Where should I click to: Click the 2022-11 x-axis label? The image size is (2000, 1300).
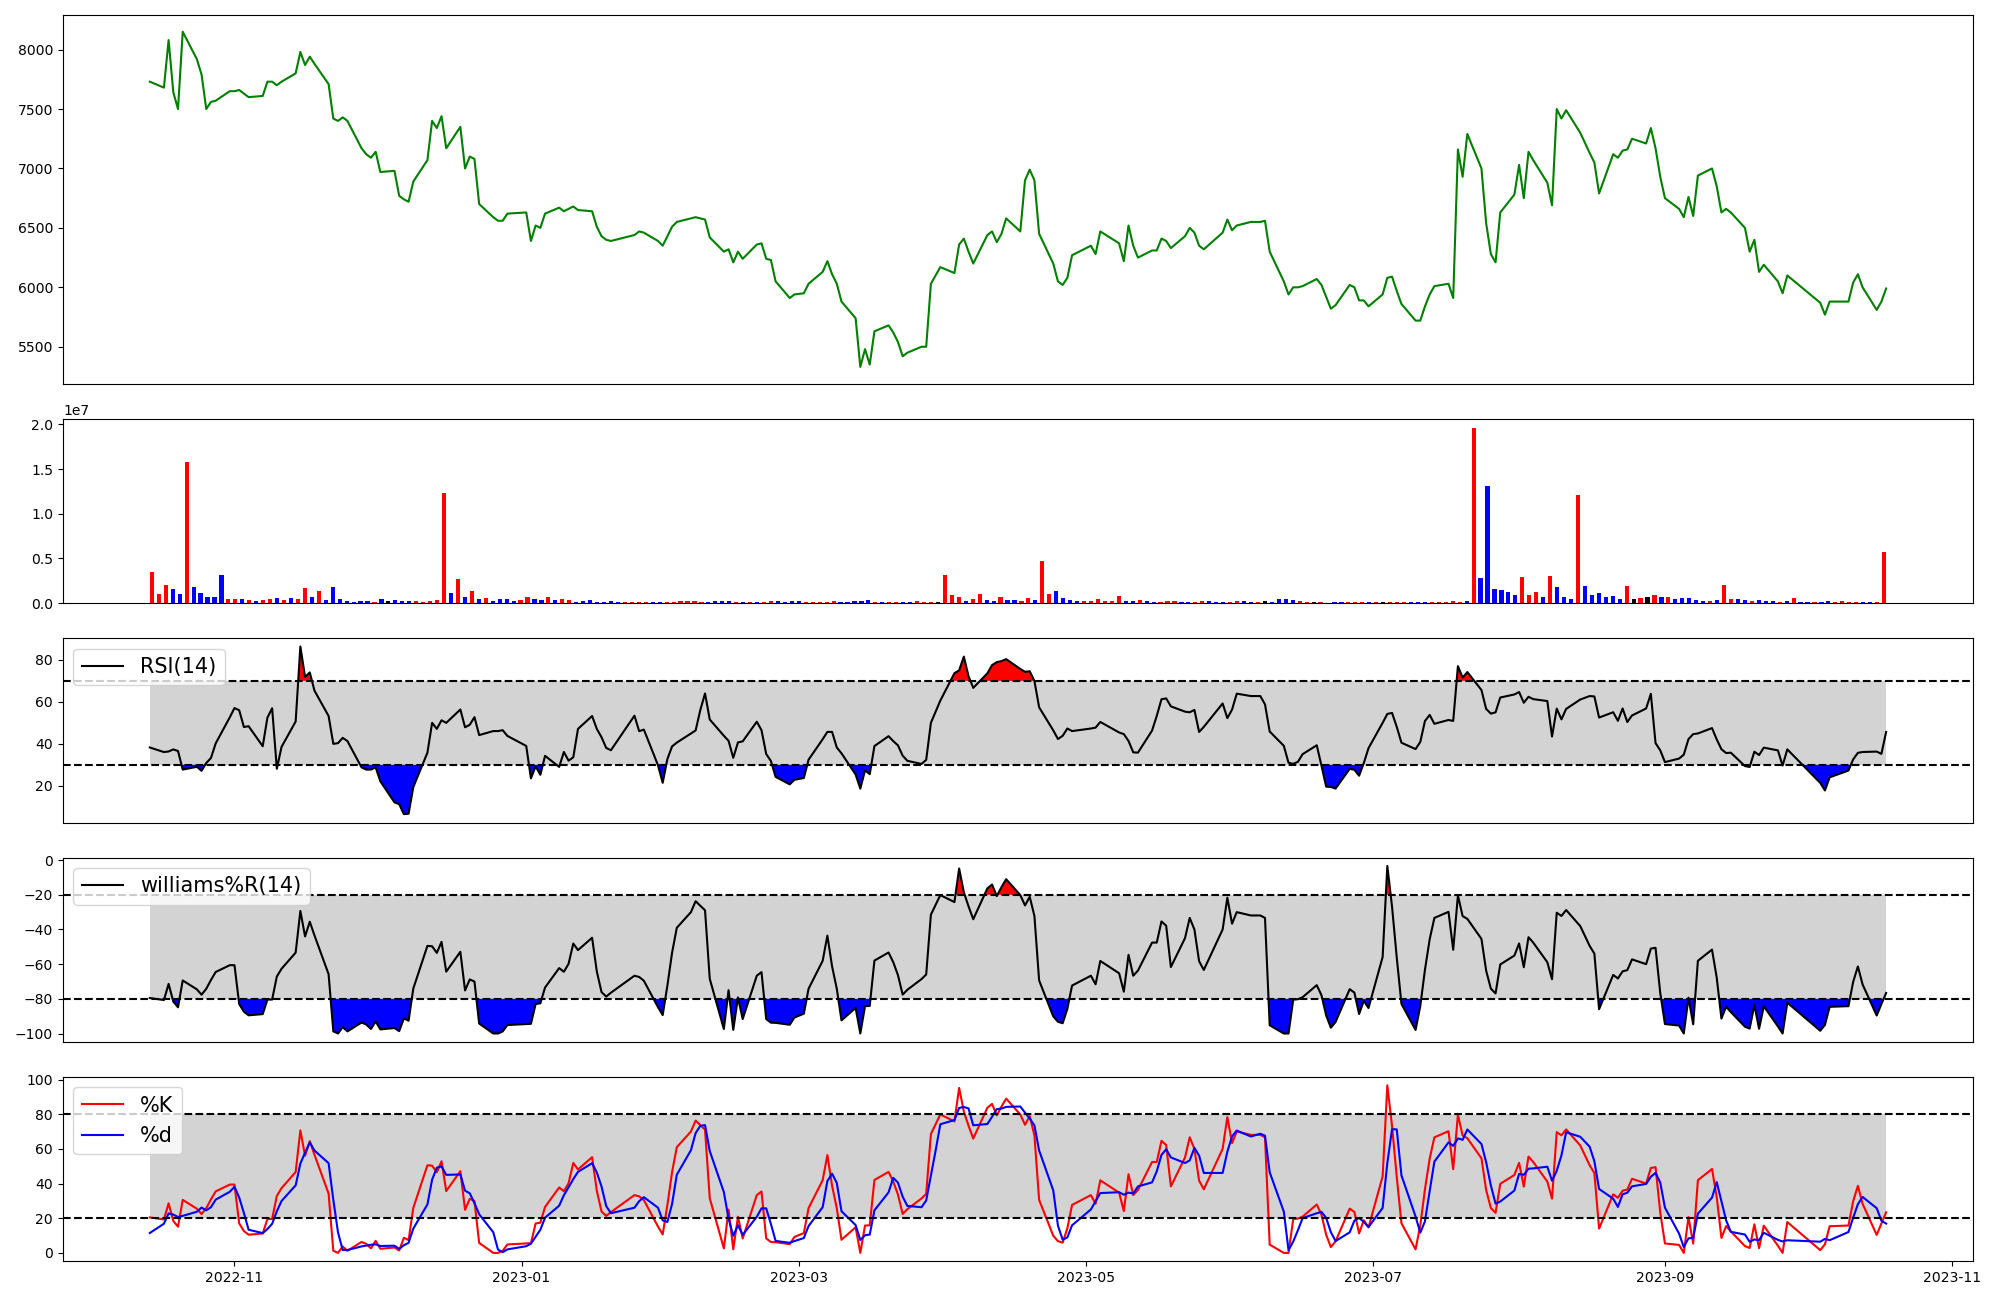[x=234, y=1277]
